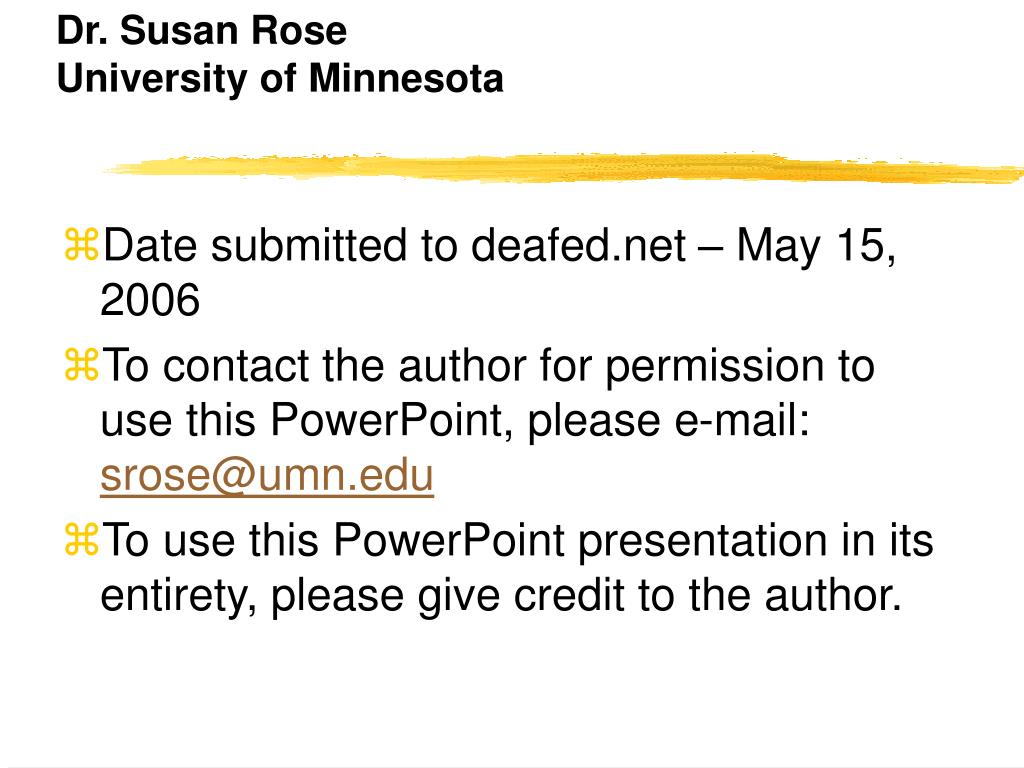The image size is (1024, 768).
Task: Click the text e-mail: before the address
Action: point(742,420)
